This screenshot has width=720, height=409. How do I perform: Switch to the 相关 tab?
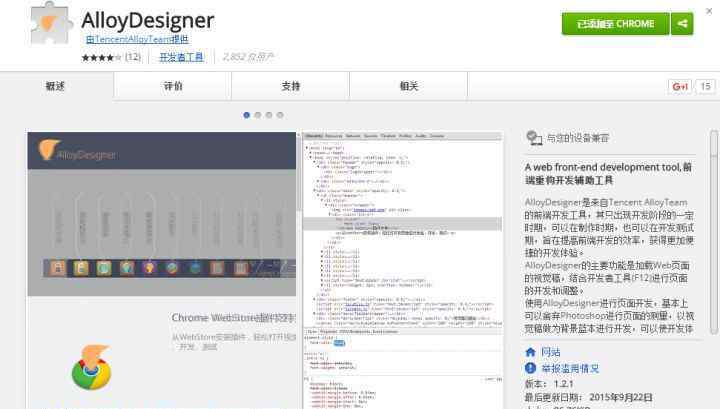[x=409, y=86]
